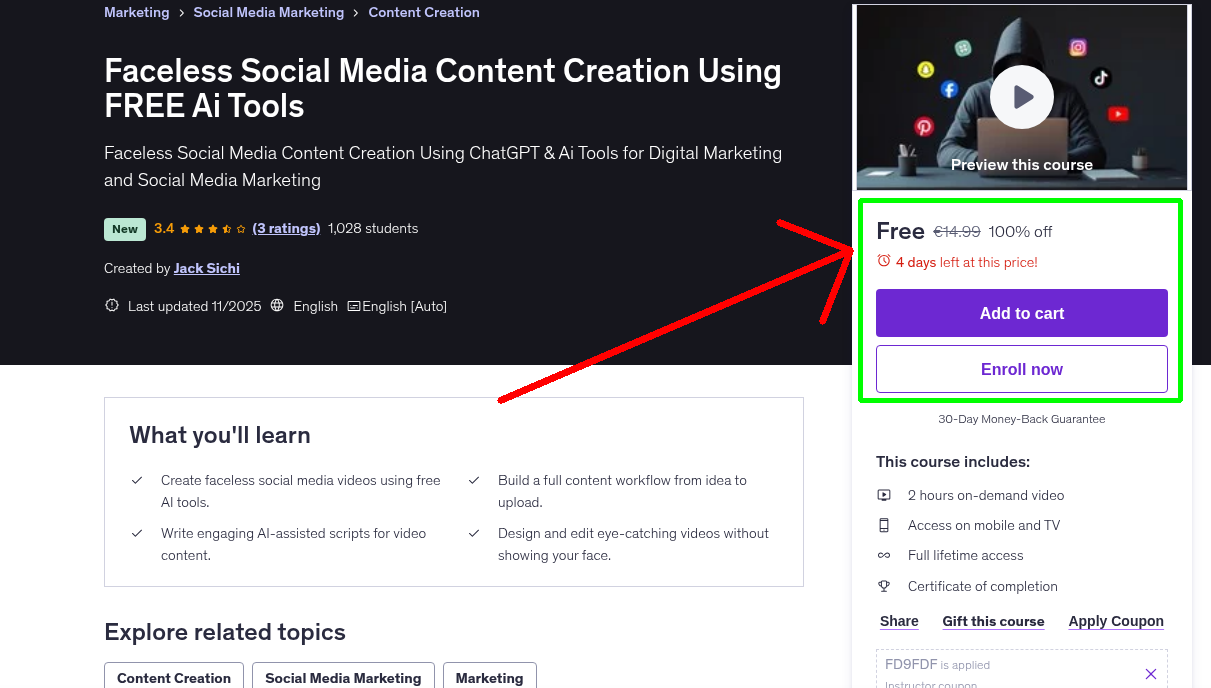Click the mobile and TV access icon
This screenshot has width=1211, height=688.
pos(884,525)
